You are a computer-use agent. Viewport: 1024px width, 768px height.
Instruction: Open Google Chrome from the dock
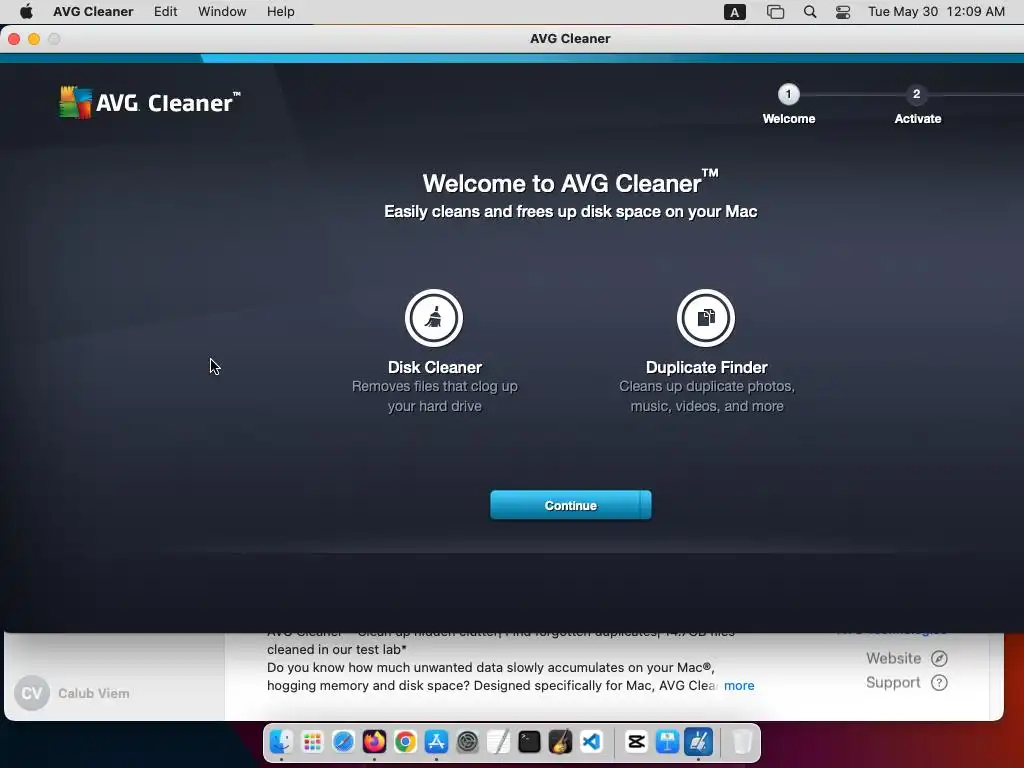click(x=405, y=742)
